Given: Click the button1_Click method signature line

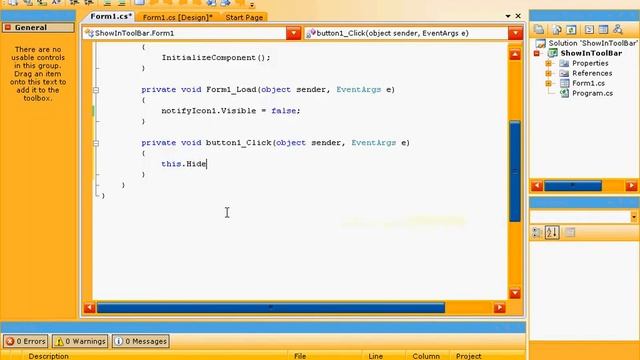Looking at the screenshot, I should pyautogui.click(x=276, y=143).
